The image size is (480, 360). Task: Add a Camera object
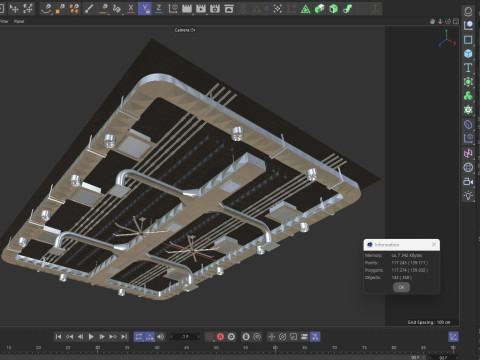coord(468,182)
